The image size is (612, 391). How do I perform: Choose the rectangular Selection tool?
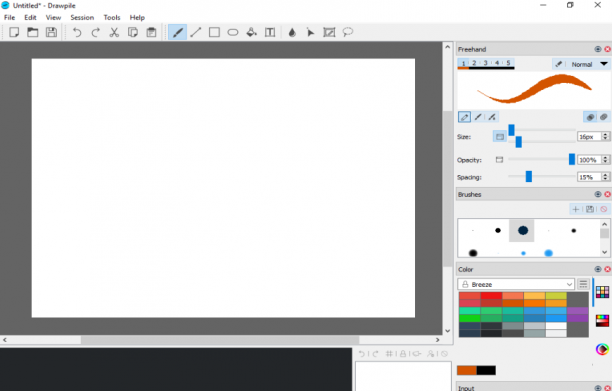(329, 32)
